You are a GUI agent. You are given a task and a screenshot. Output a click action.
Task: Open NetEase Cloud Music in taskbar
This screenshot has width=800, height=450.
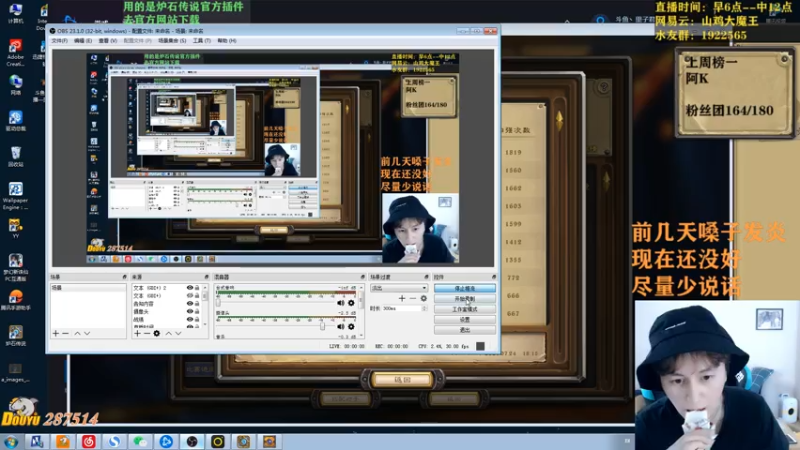[x=89, y=441]
